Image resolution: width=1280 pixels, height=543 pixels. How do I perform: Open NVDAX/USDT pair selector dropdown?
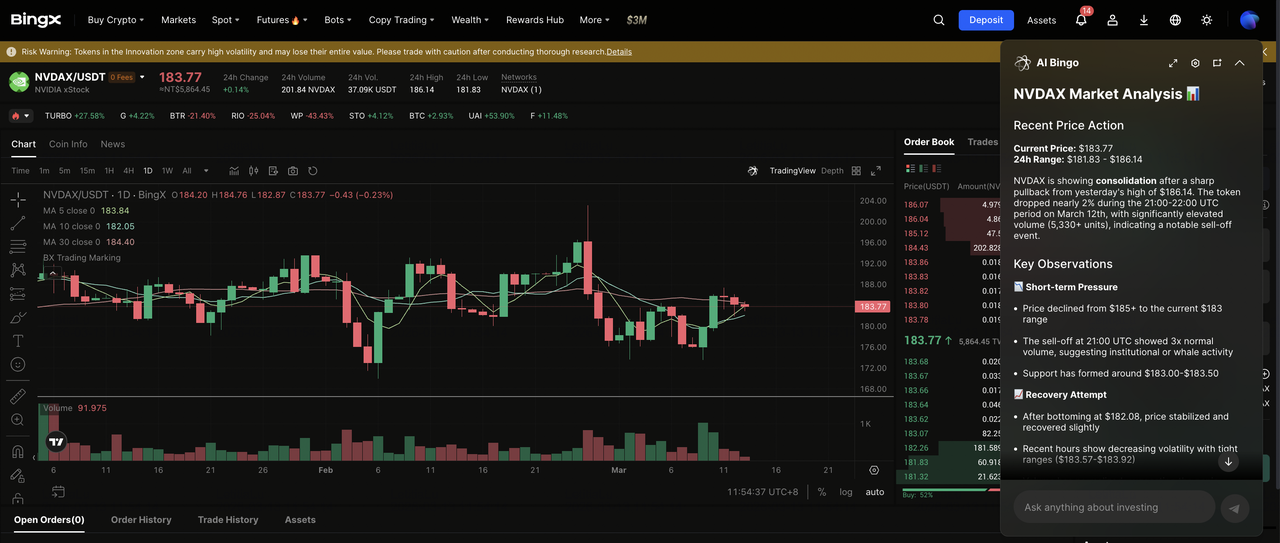(x=142, y=77)
